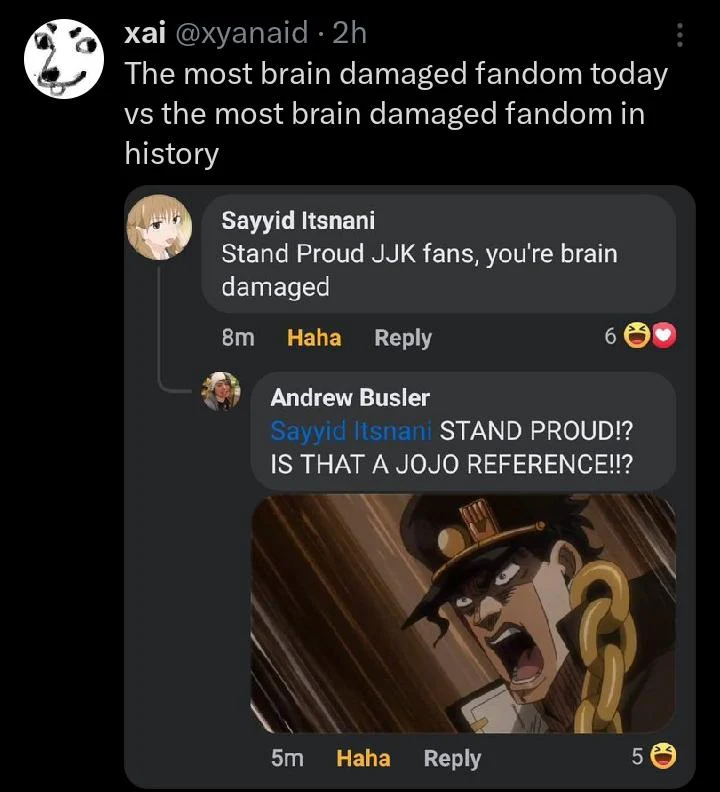Open Sayyid Itsnani's anime avatar
This screenshot has height=792, width=720.
click(159, 227)
